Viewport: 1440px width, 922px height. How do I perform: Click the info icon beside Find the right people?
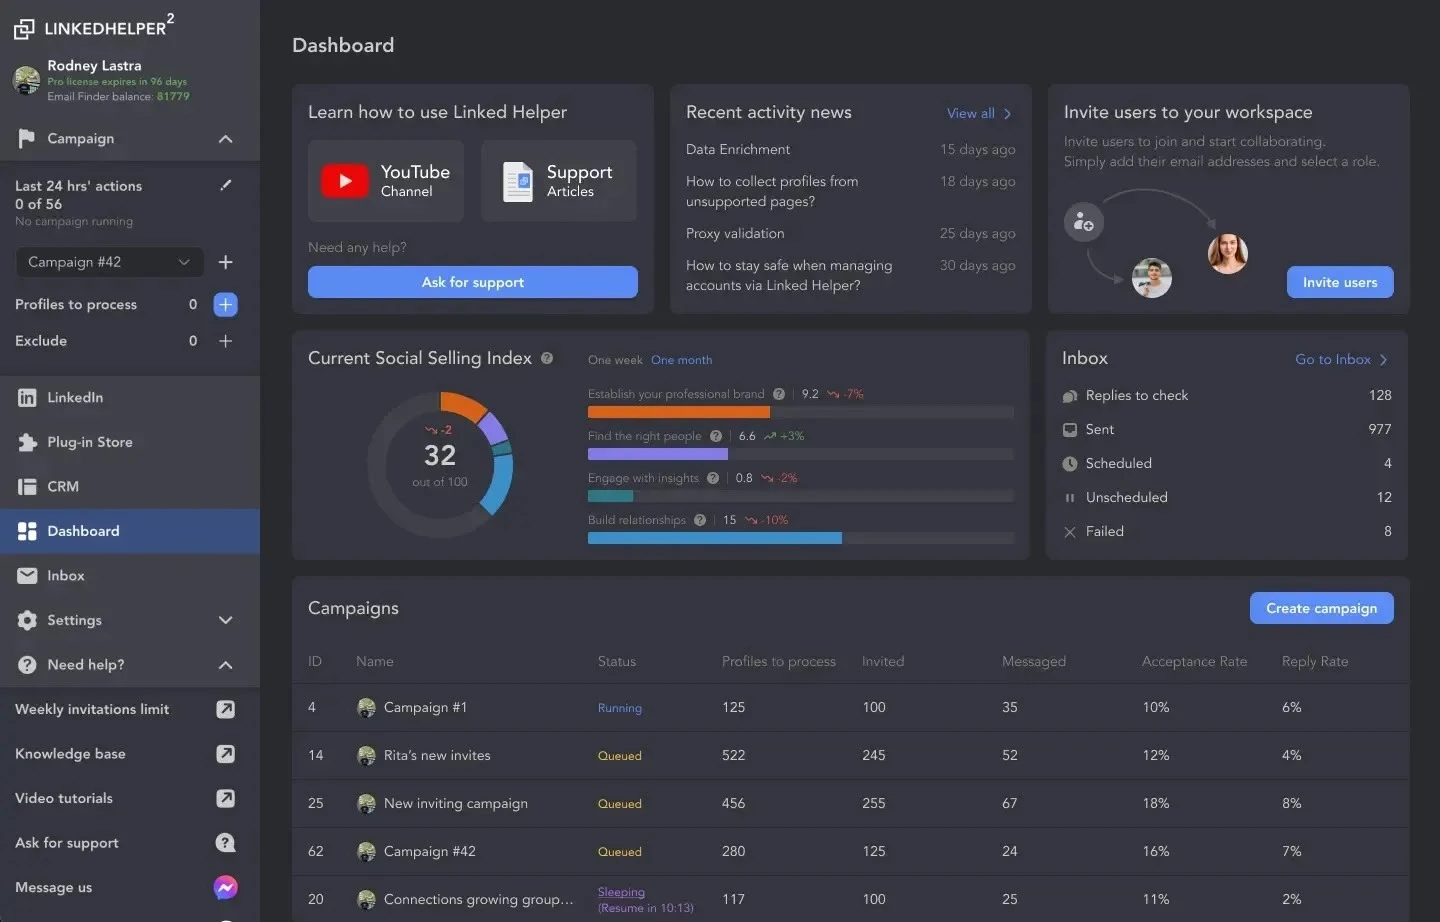(716, 436)
